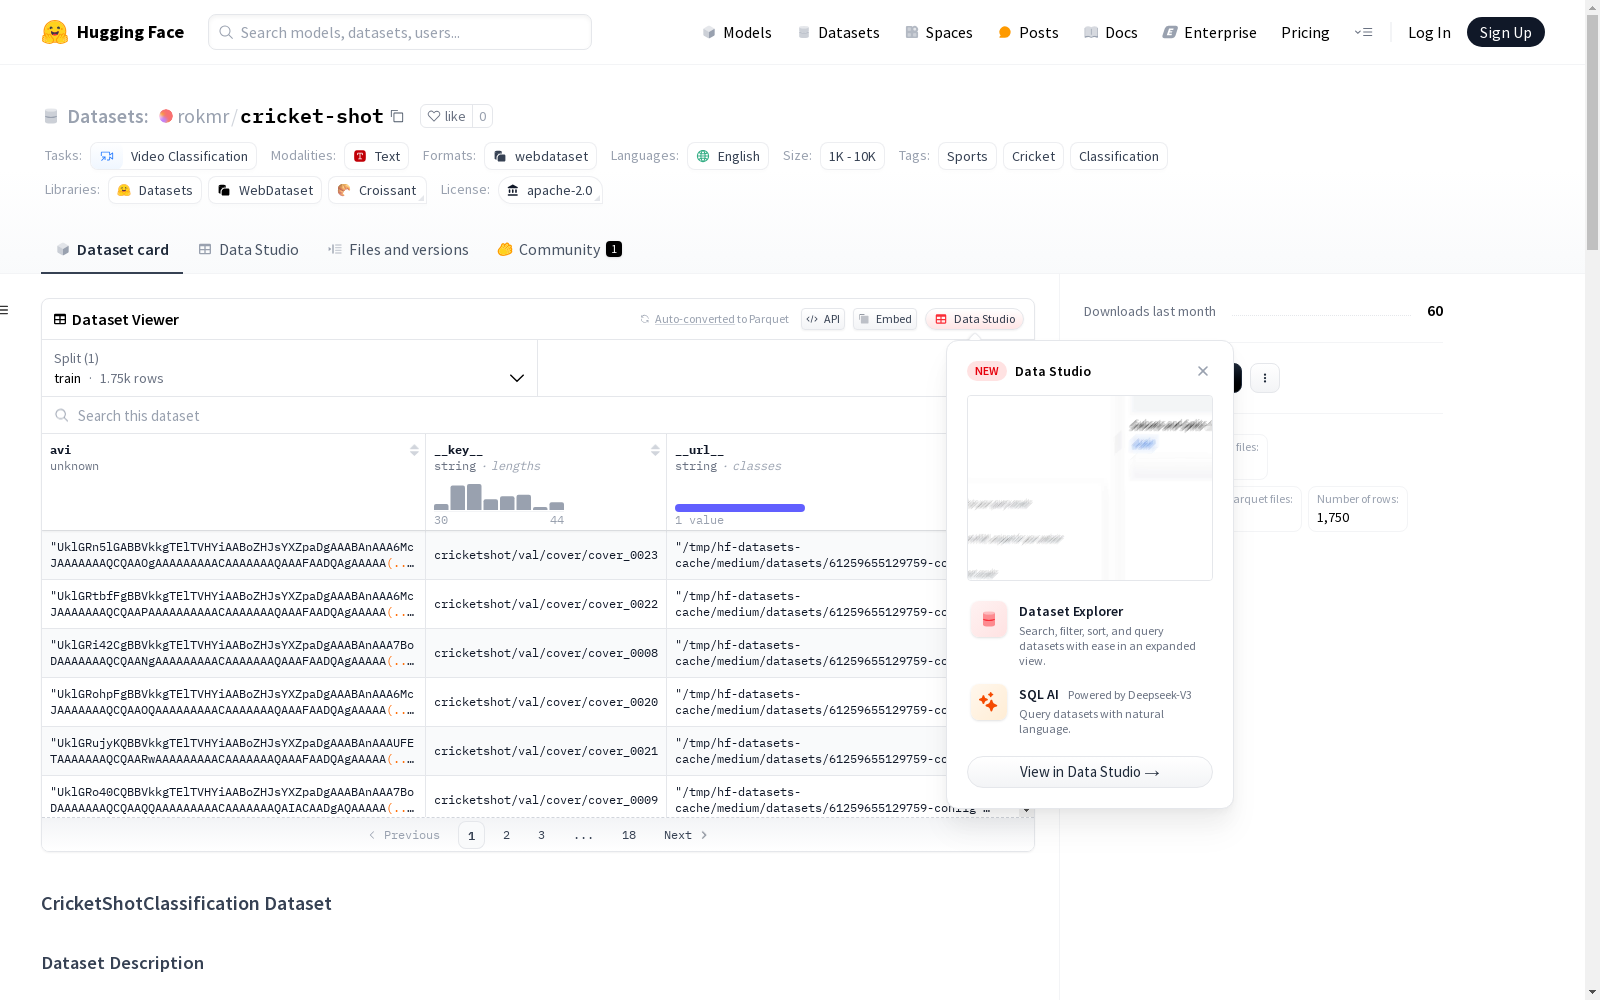Click the __url__ classes blue bar
1600x1000 pixels.
740,508
